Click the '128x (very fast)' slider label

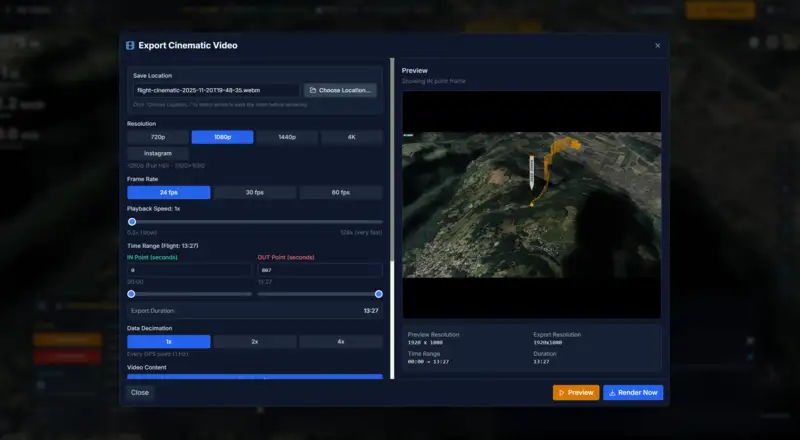pos(361,233)
